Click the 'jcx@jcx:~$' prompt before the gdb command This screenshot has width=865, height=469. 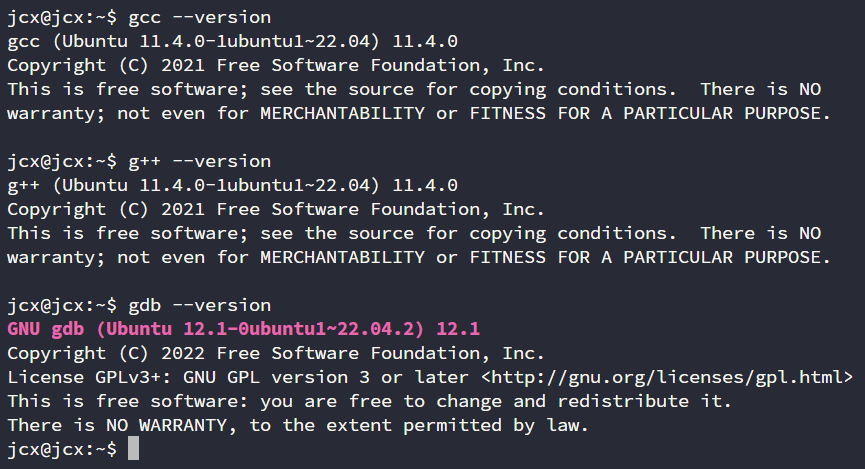tap(61, 305)
